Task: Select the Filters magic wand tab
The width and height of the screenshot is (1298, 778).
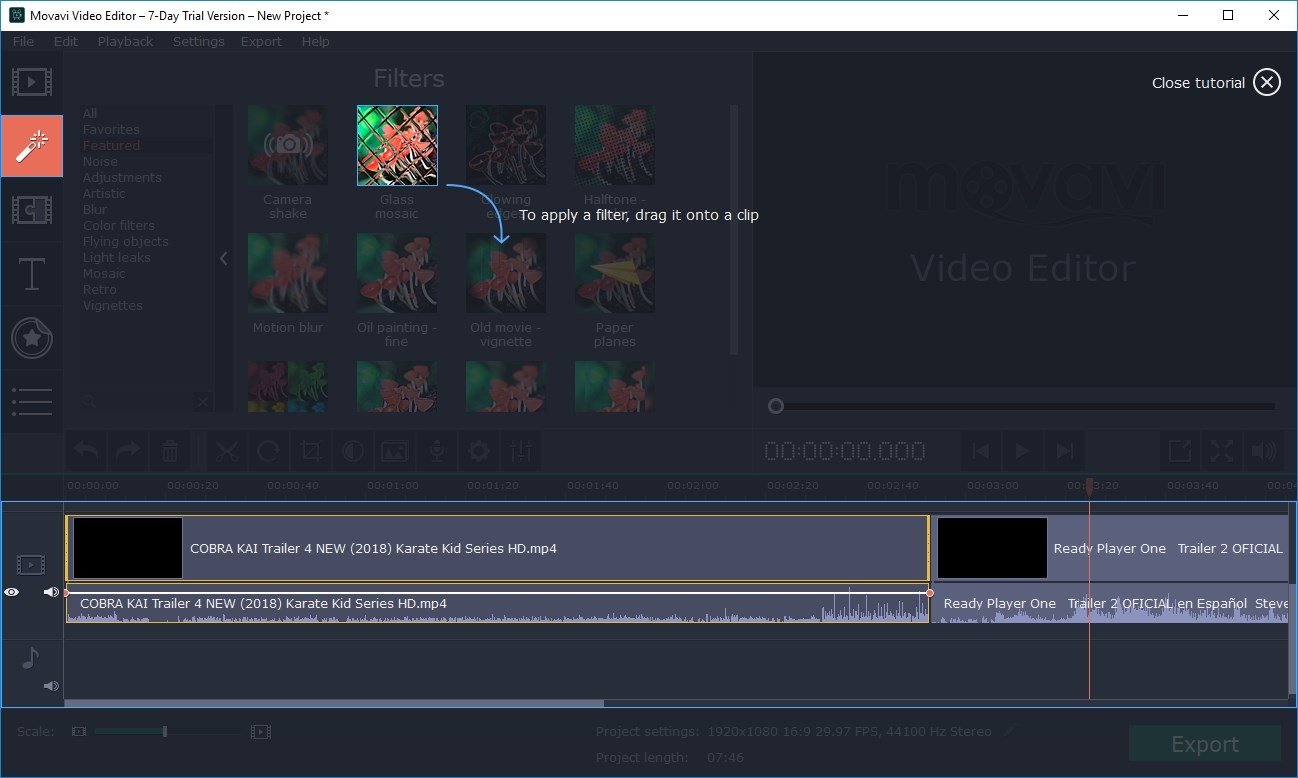Action: coord(32,146)
